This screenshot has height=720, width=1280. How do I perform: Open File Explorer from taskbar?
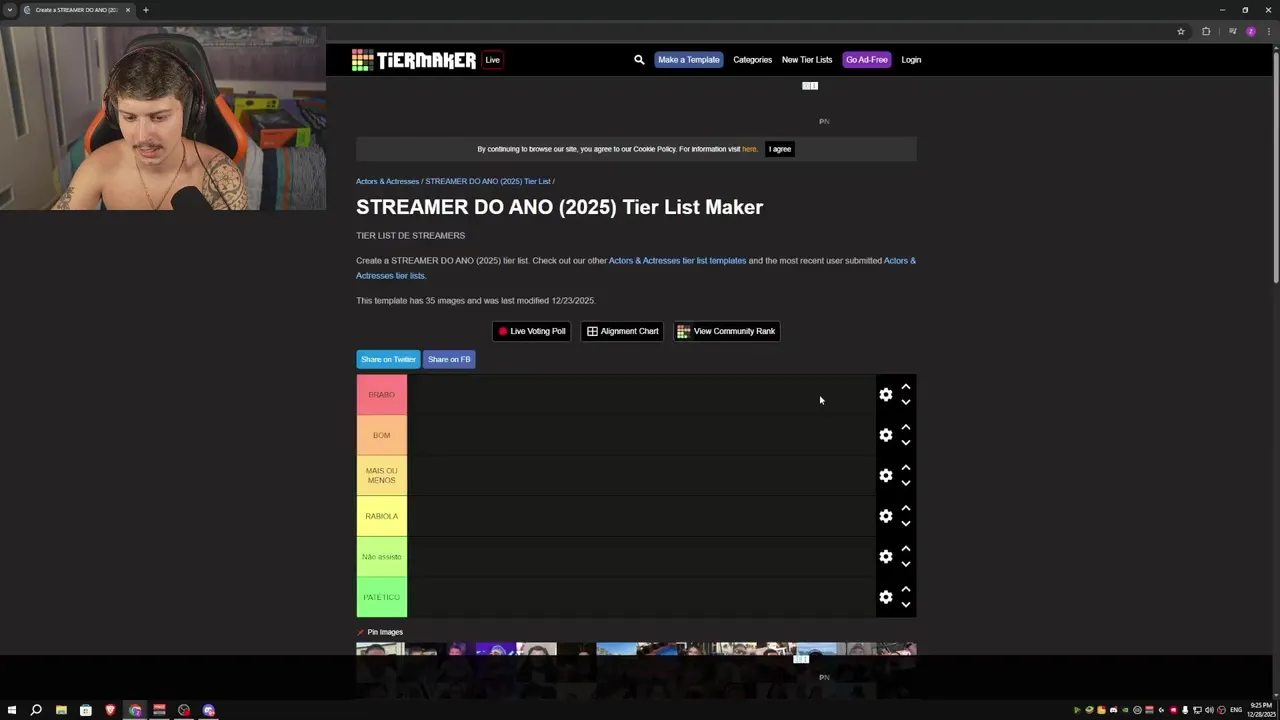click(x=61, y=710)
